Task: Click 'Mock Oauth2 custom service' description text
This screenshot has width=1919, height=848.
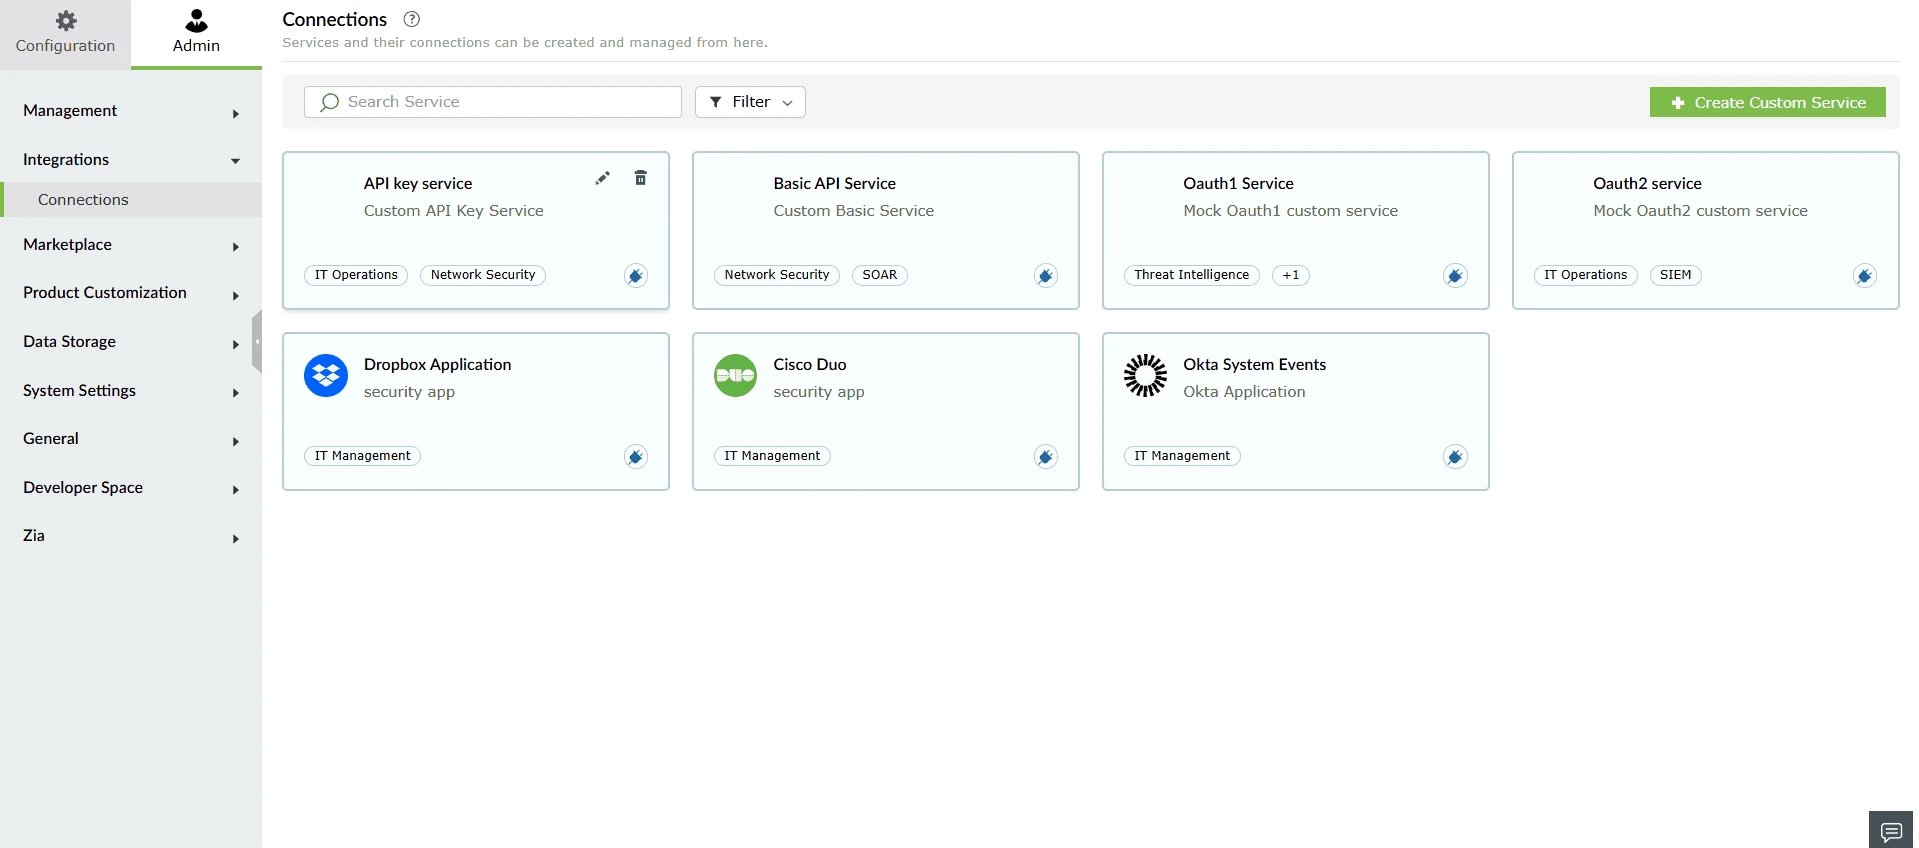Action: coord(1700,211)
